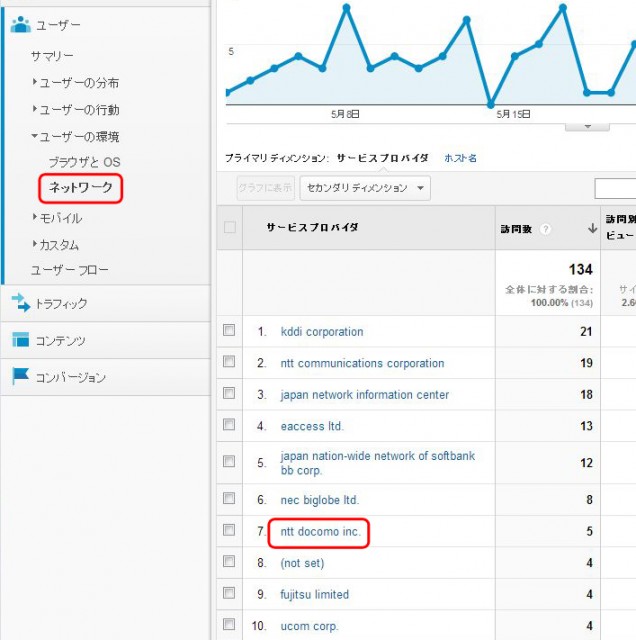Click the 5月 8日 axis label
The image size is (636, 640).
pyautogui.click(x=345, y=114)
